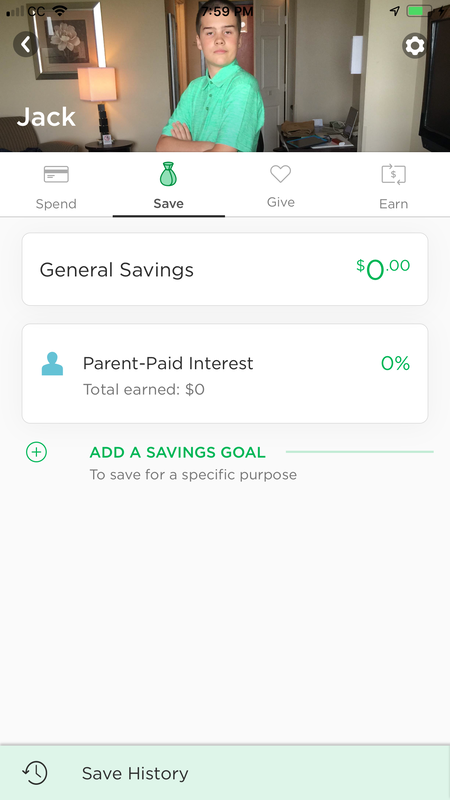Tap the $0.00 savings amount
This screenshot has height=800, width=450.
click(383, 269)
